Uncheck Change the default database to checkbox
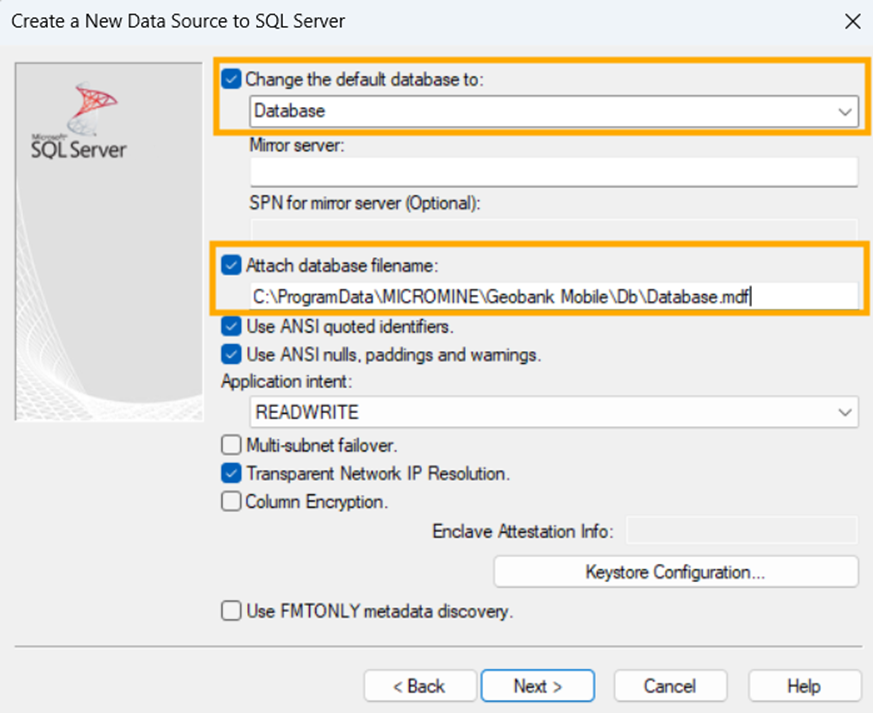 click(x=232, y=79)
